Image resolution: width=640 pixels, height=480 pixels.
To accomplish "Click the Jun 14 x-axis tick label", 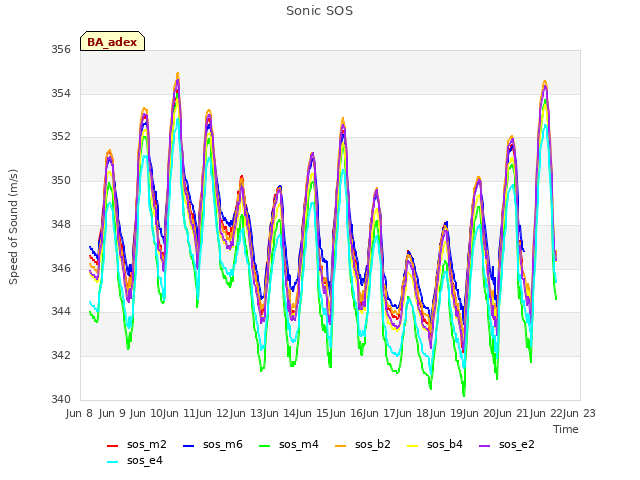I will click(279, 413).
